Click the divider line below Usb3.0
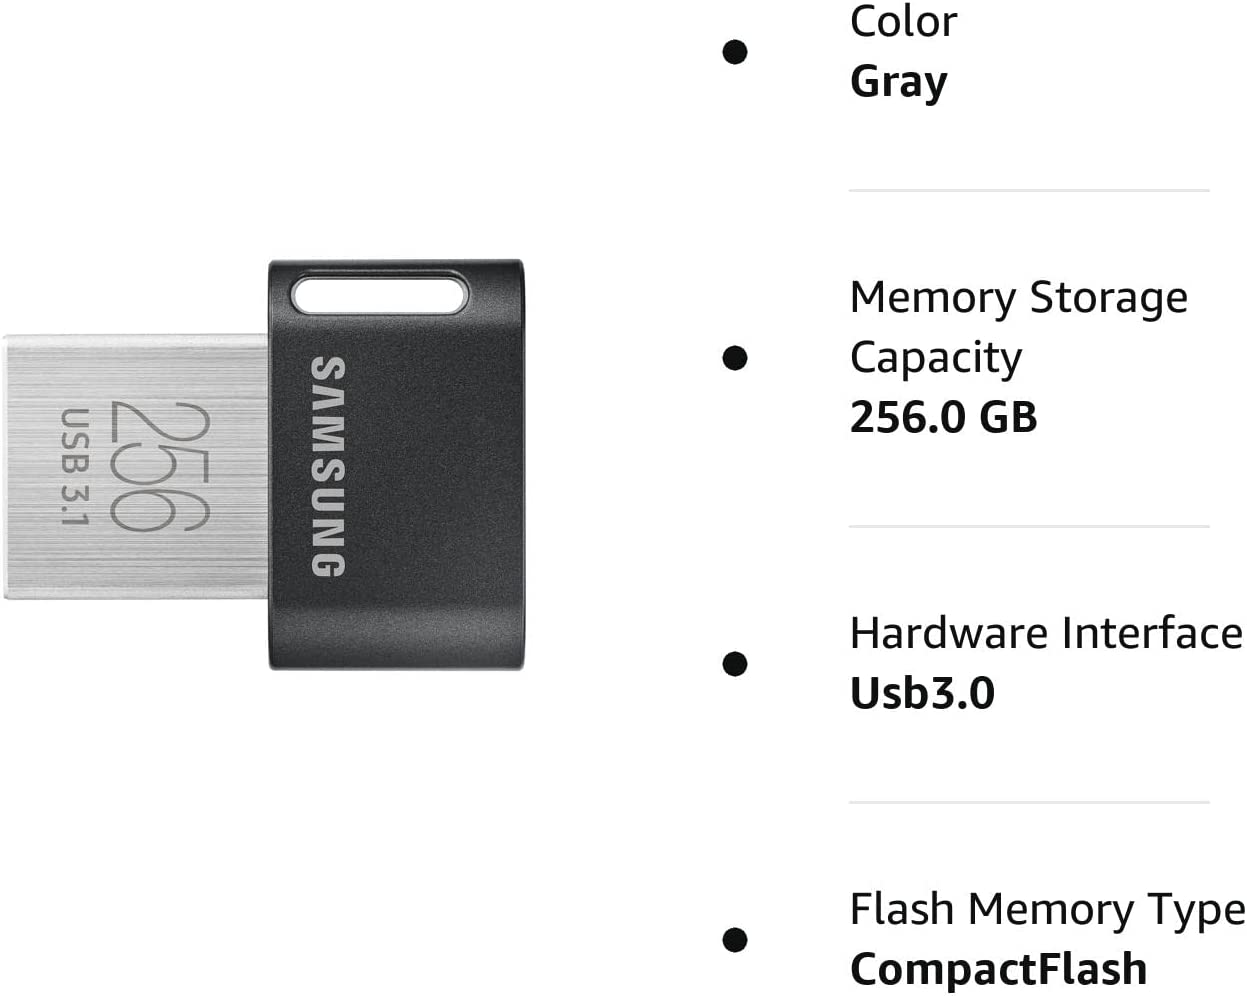 coord(1029,802)
